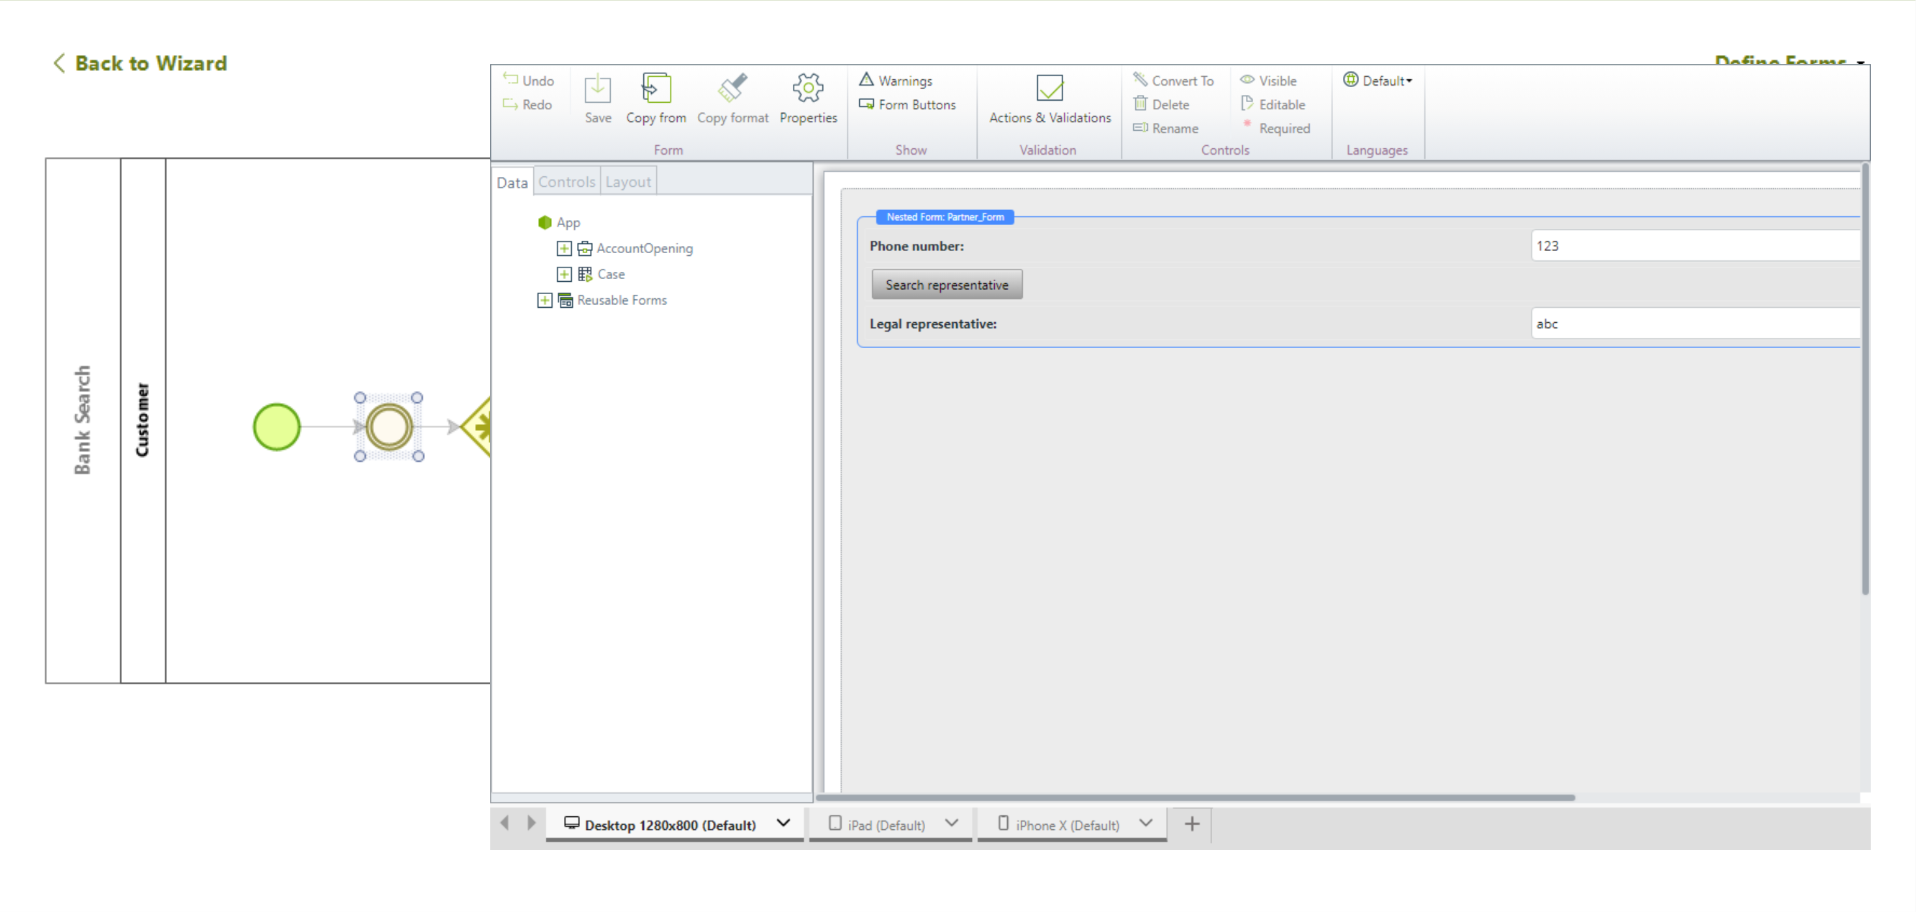Switch to the Controls tab

[566, 182]
